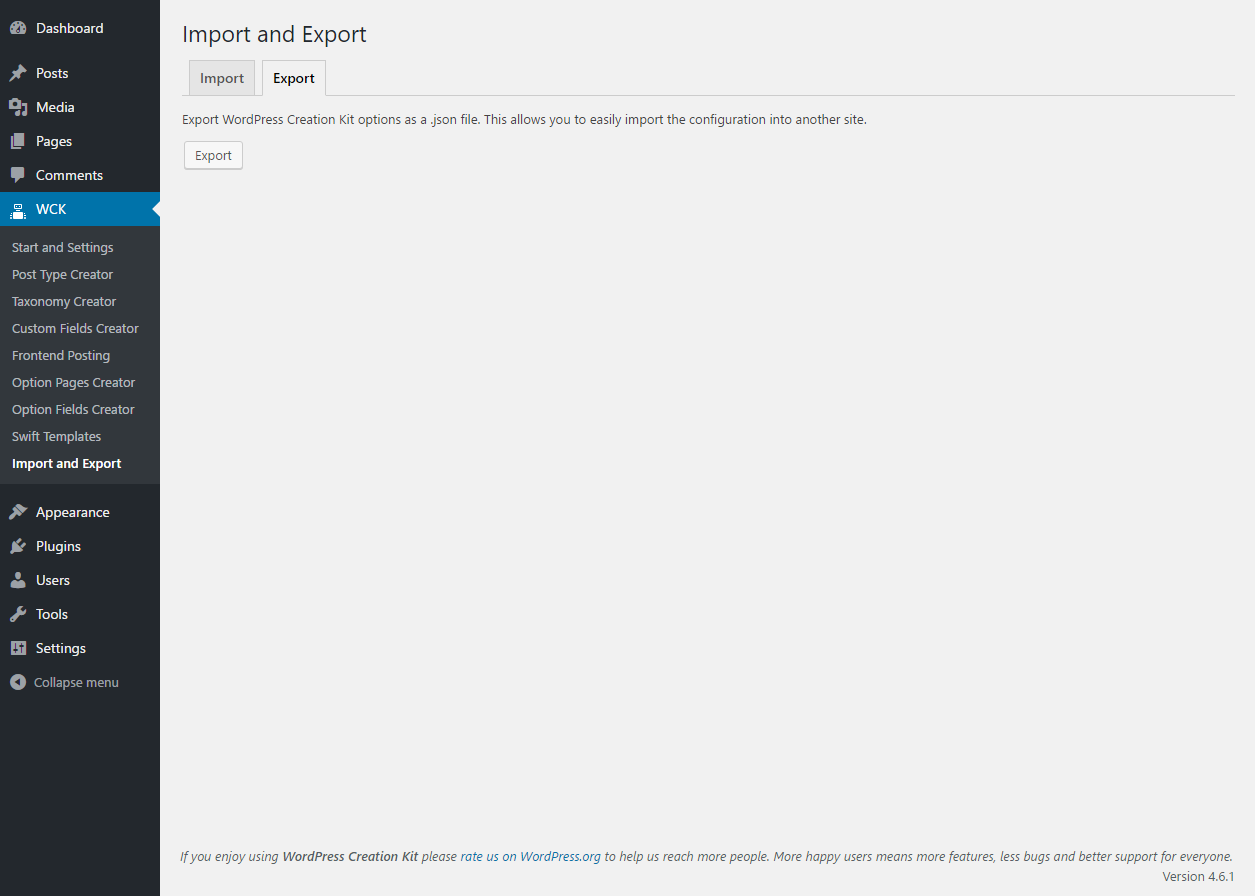1255x896 pixels.
Task: Open the rate us on WordPress.org link
Action: pyautogui.click(x=530, y=856)
